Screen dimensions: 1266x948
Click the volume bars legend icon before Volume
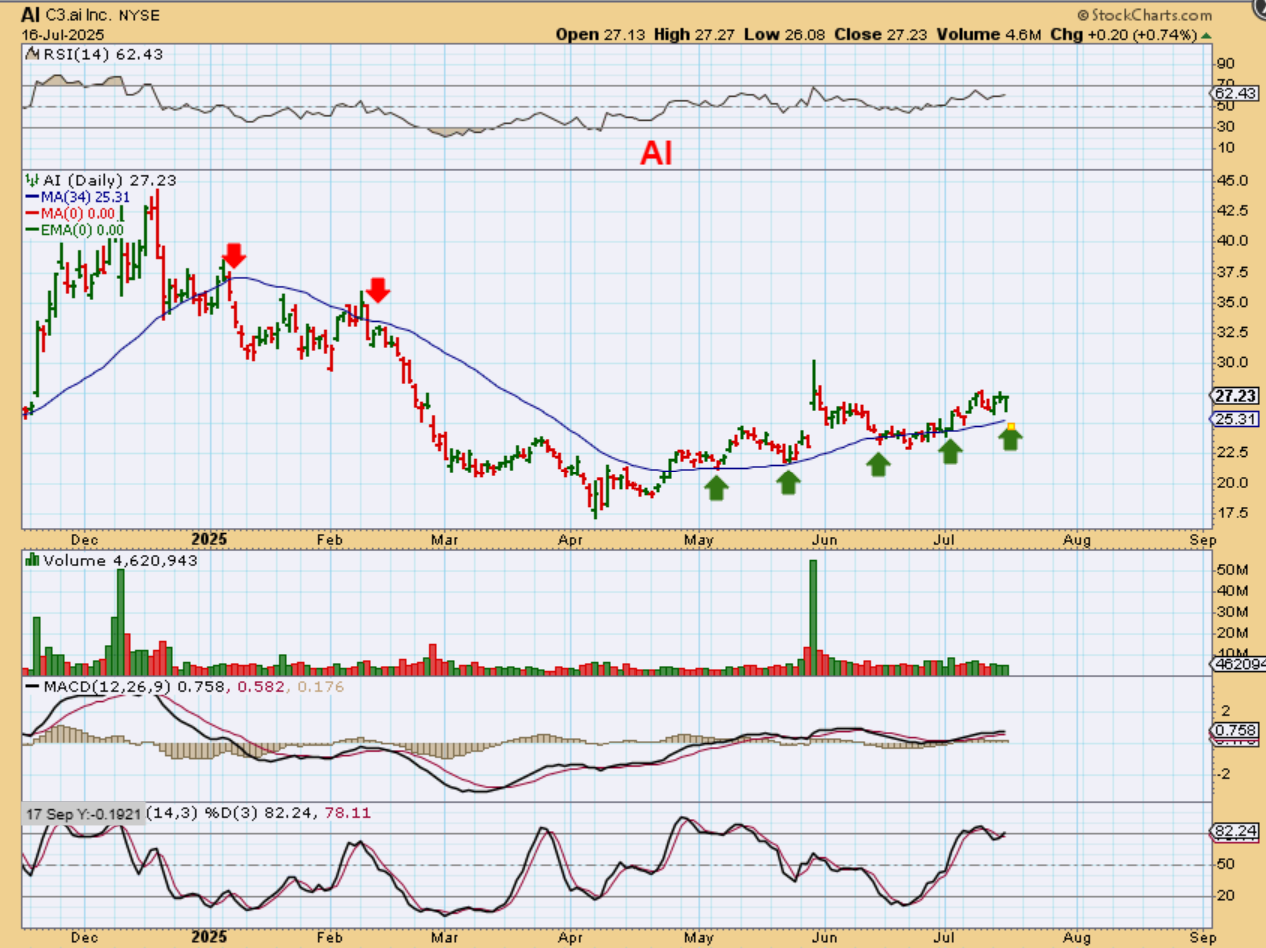coord(33,561)
